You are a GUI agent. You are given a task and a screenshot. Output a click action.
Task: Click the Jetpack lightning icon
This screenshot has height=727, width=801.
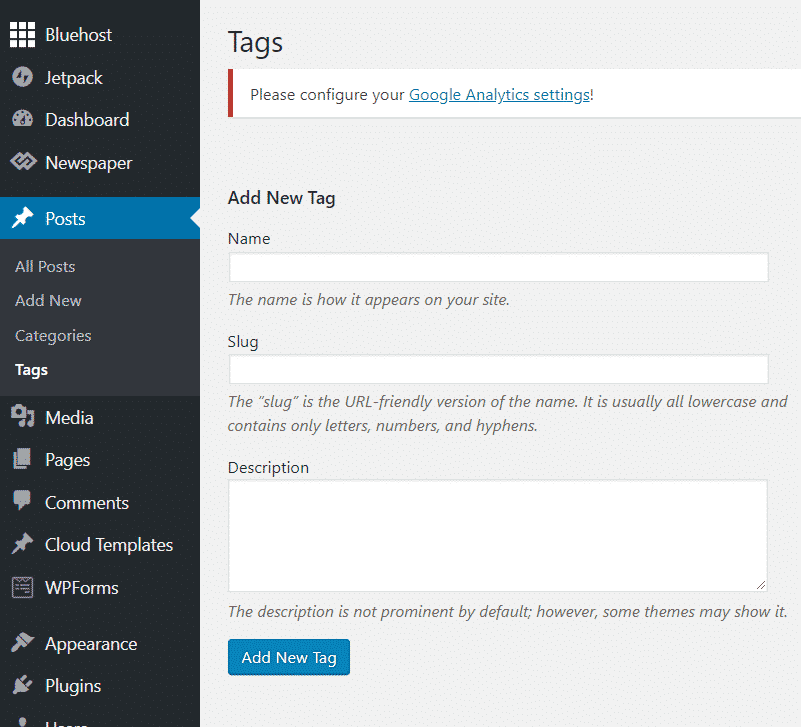[22, 77]
